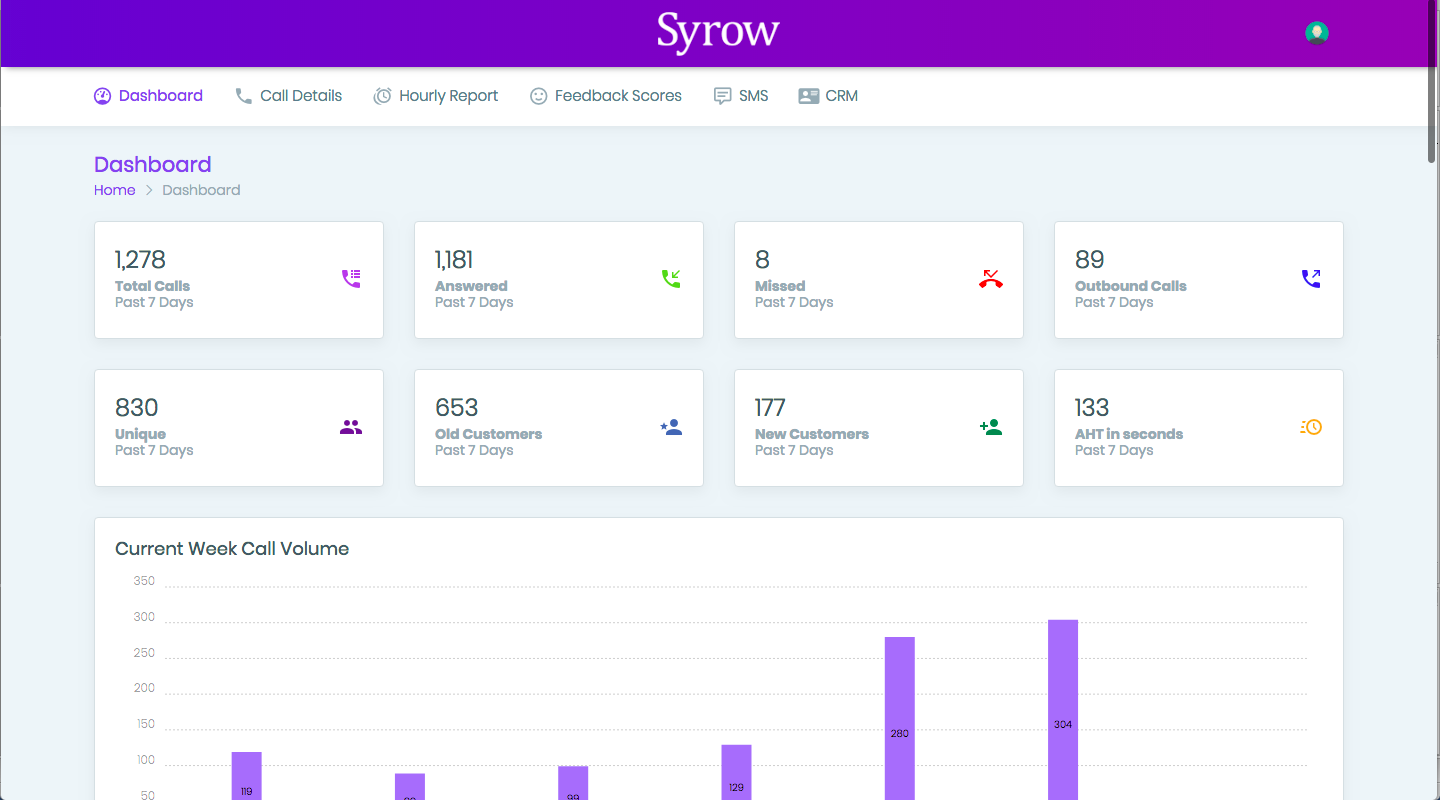Go to the Call Details tab
The height and width of the screenshot is (800, 1440).
click(289, 96)
